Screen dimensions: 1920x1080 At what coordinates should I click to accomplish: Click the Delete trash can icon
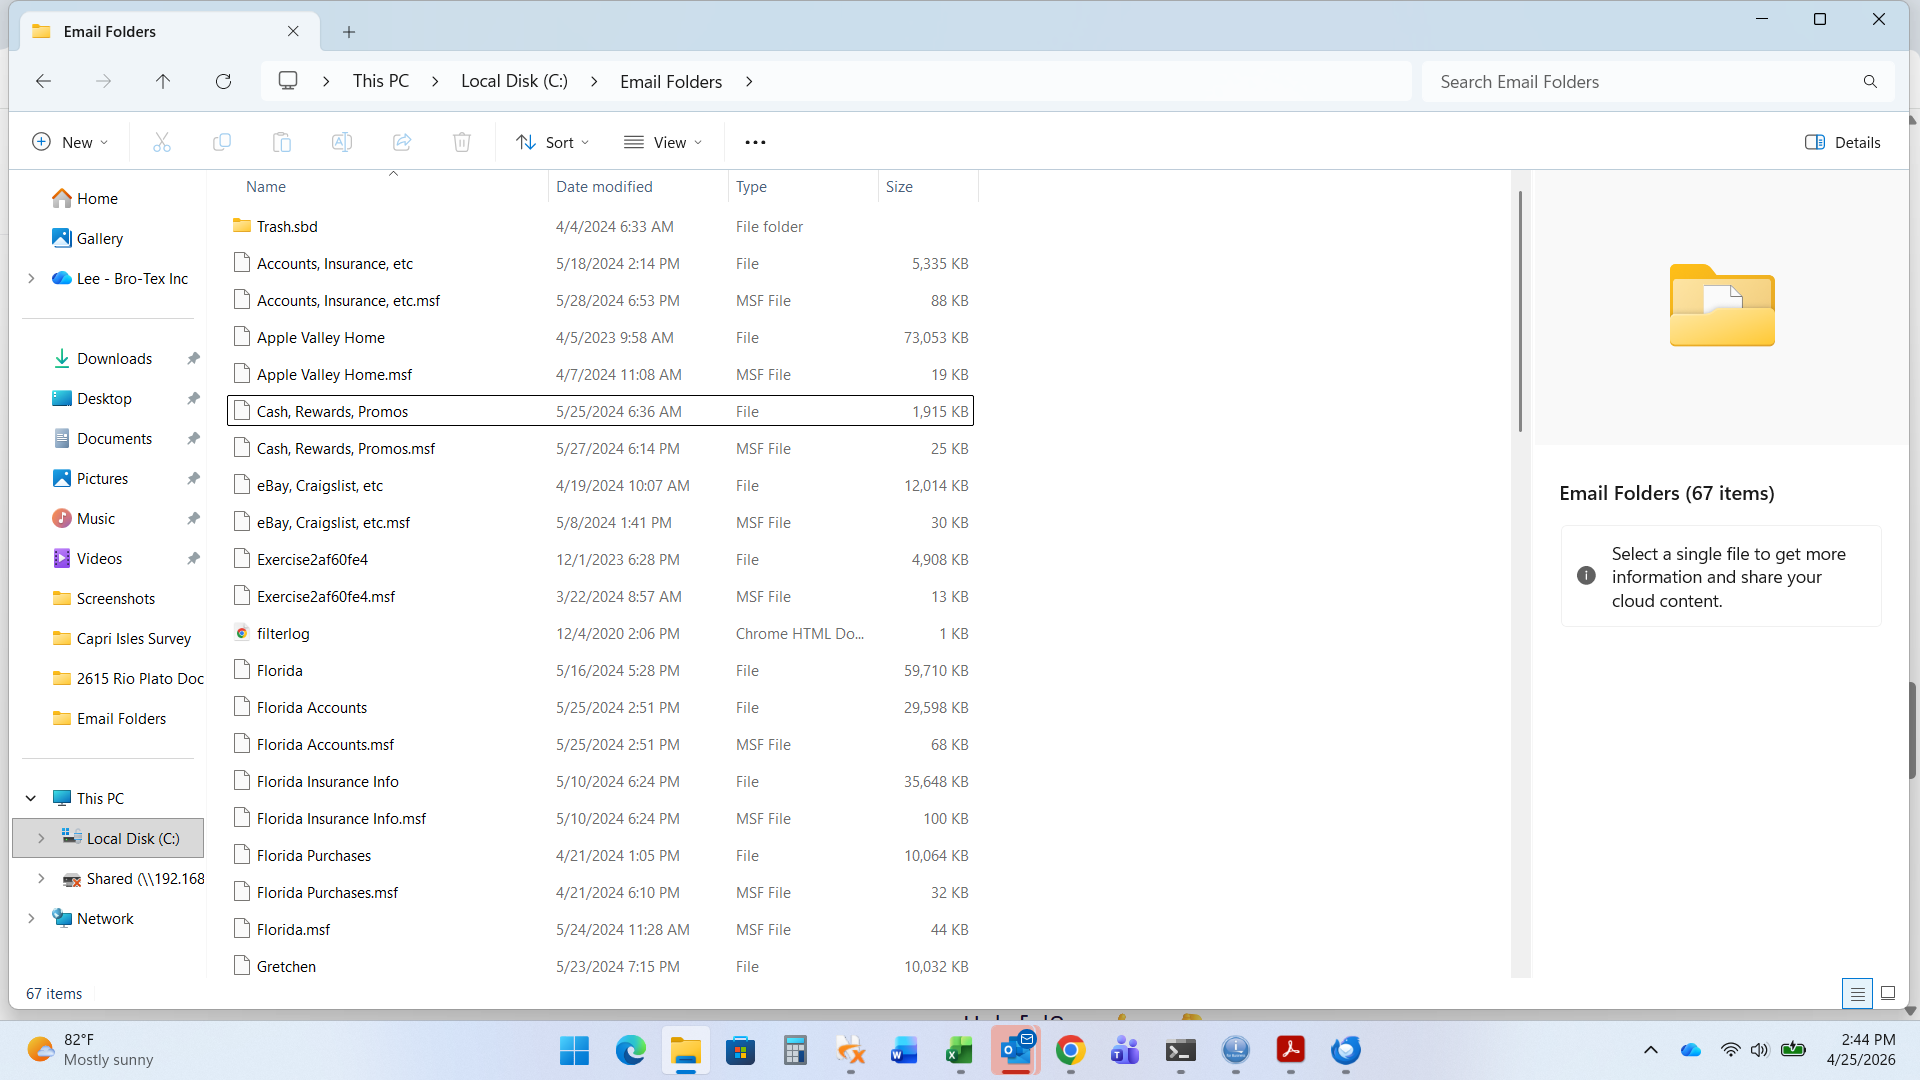461,142
